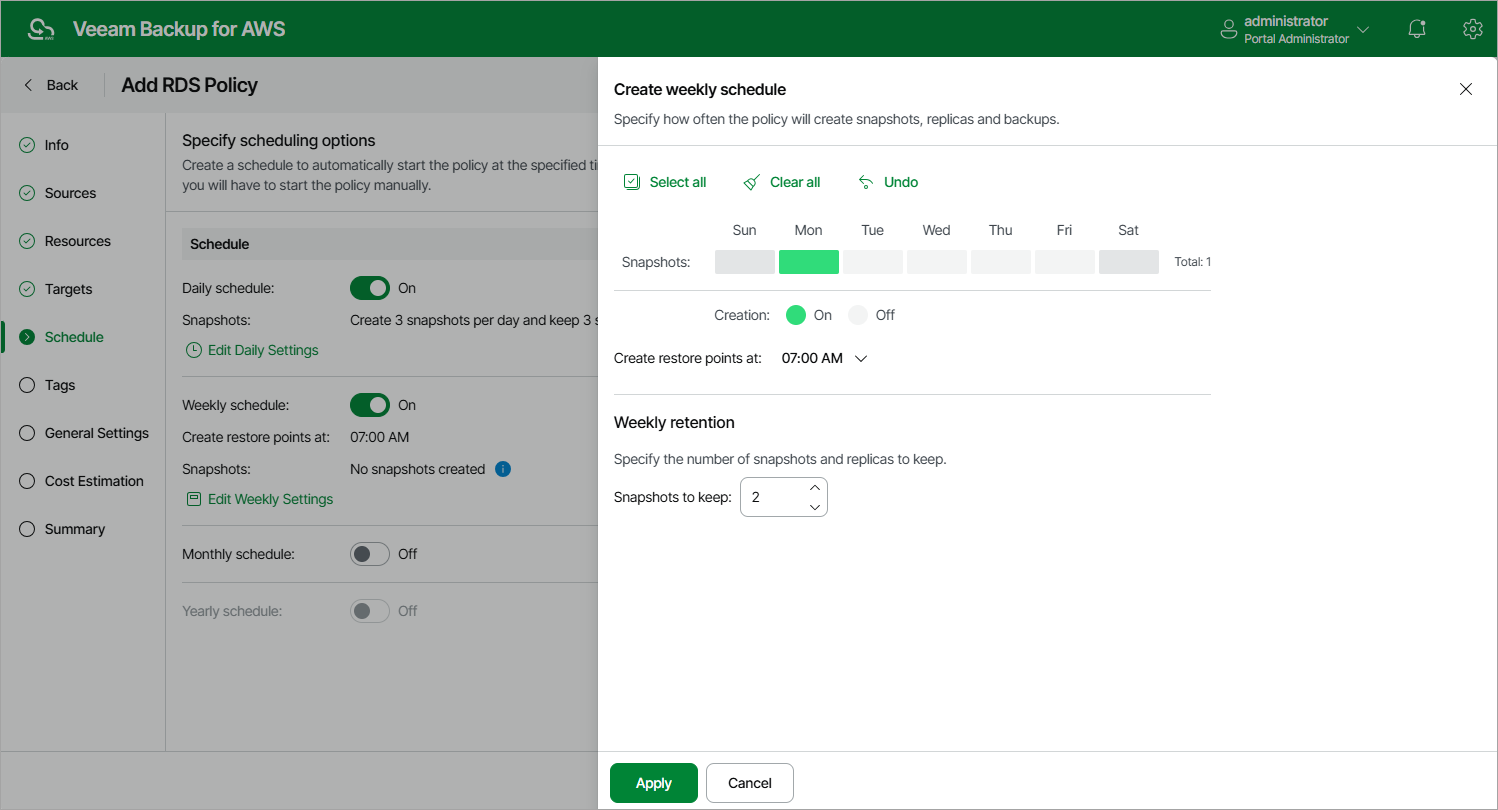Image resolution: width=1498 pixels, height=810 pixels.
Task: Click the calendar icon beside Edit Weekly Settings
Action: [194, 499]
